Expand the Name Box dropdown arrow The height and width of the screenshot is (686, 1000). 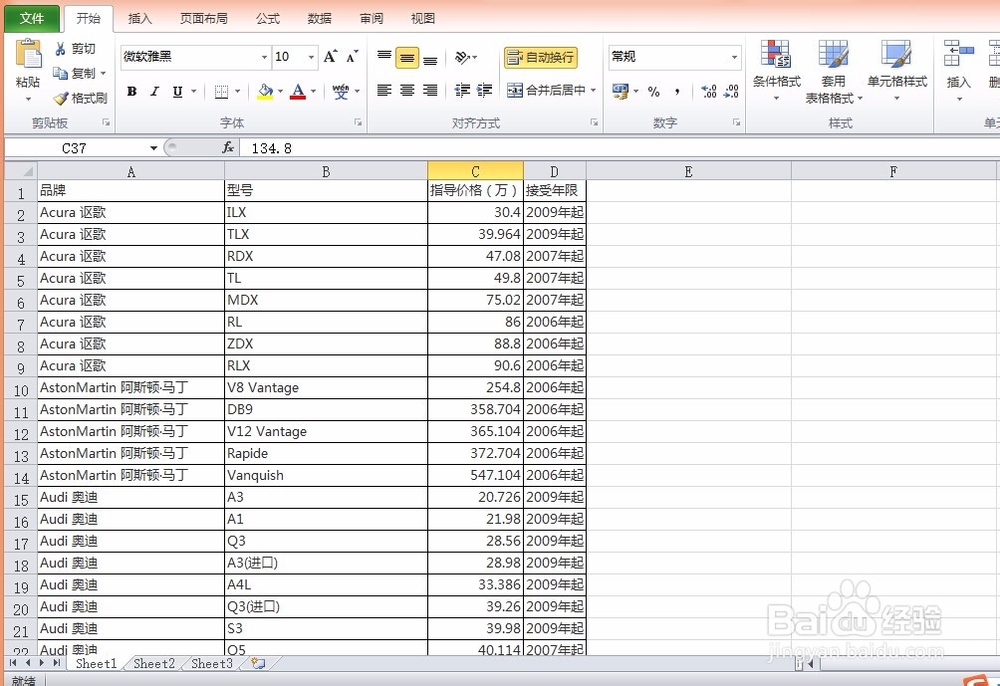tap(153, 149)
